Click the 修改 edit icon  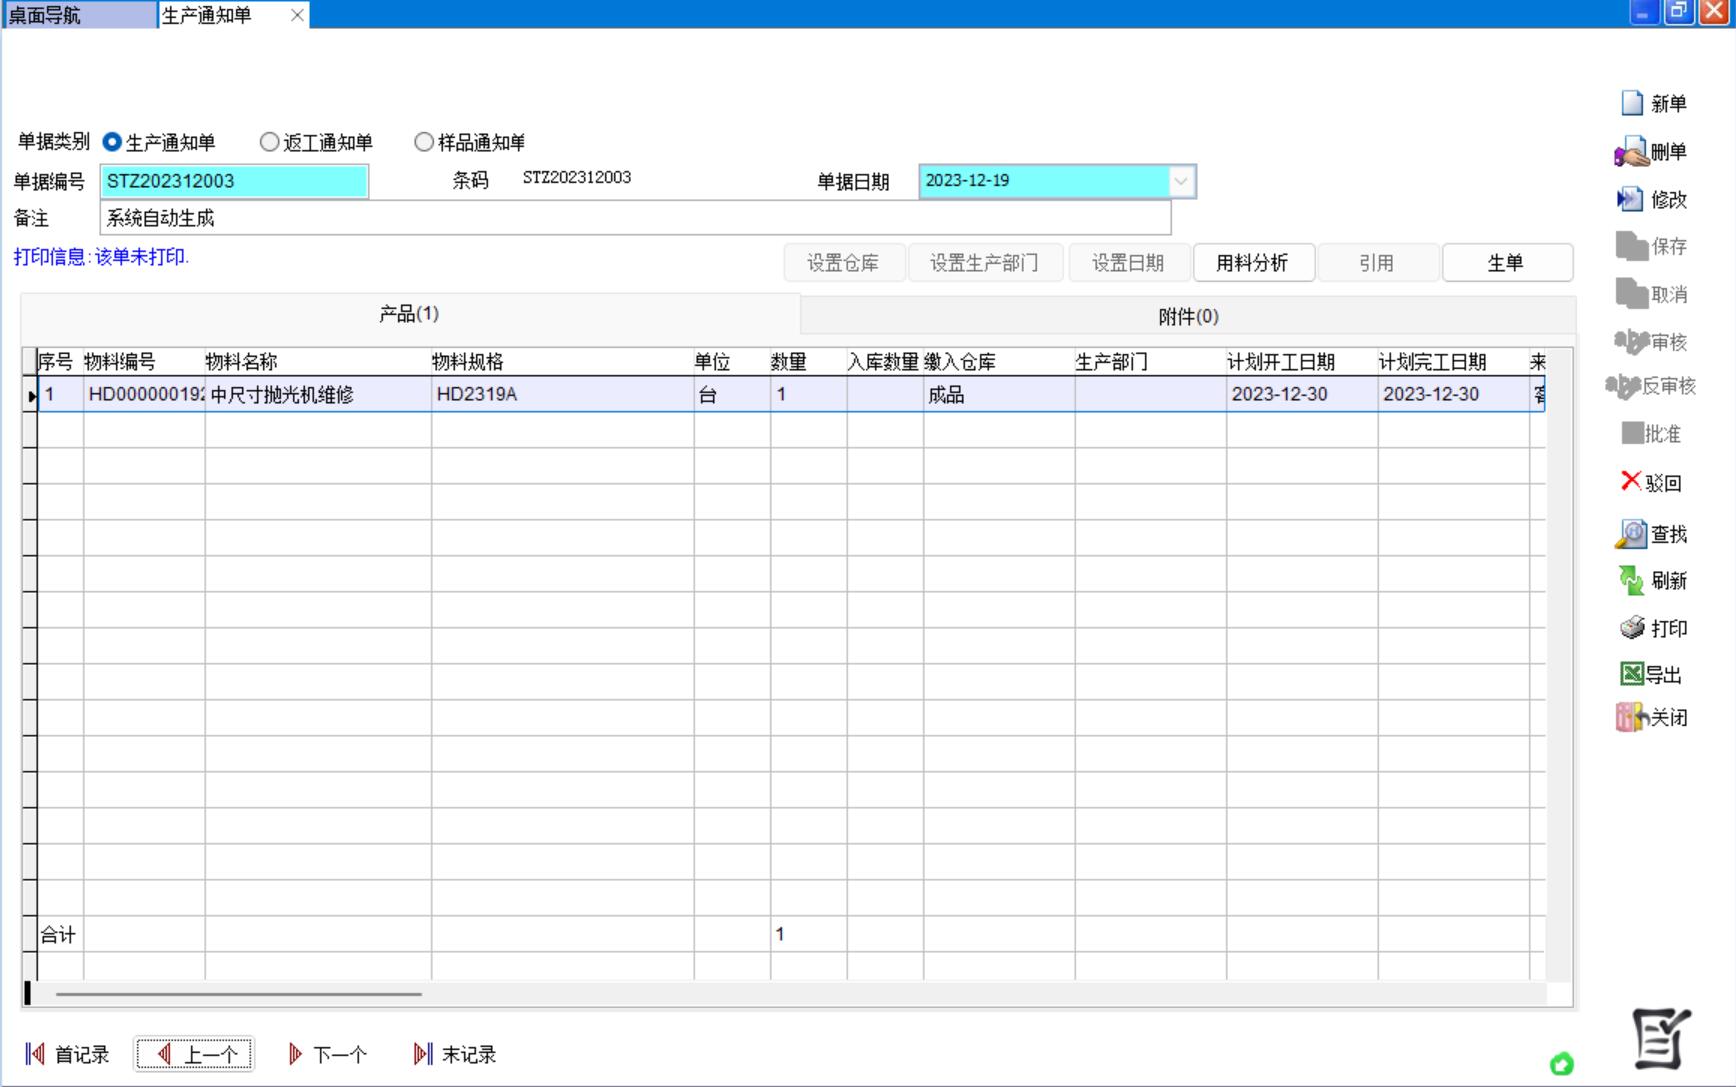click(x=1630, y=199)
